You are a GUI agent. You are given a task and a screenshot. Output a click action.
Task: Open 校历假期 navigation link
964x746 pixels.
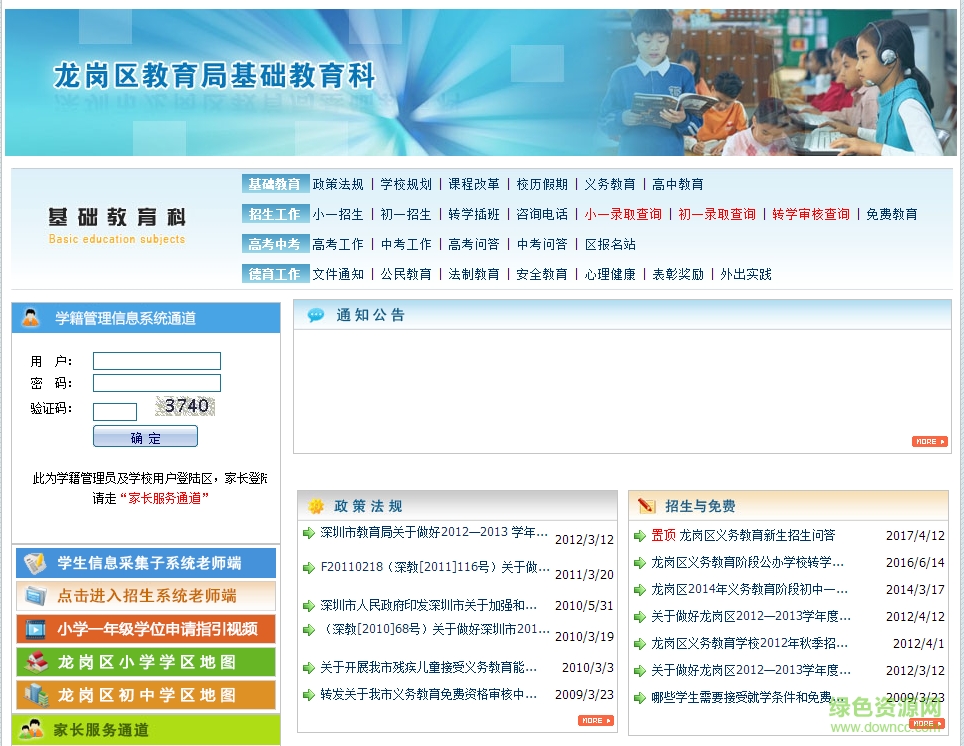(x=542, y=184)
